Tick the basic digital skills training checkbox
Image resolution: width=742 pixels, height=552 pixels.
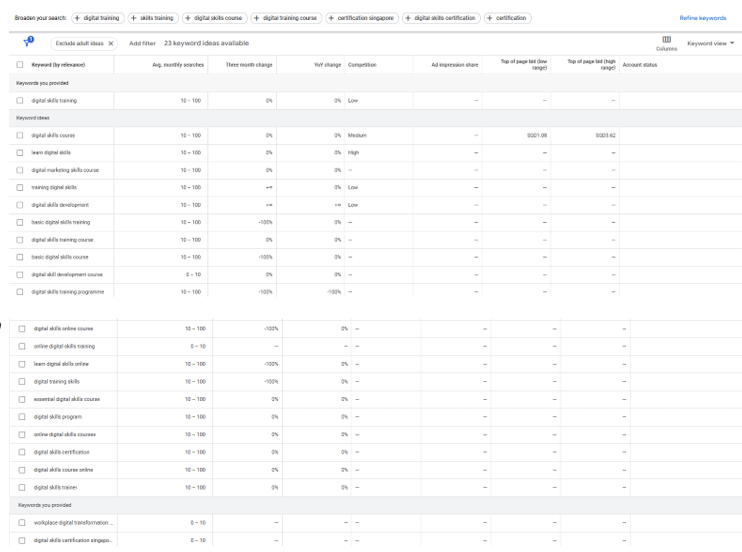tap(21, 221)
